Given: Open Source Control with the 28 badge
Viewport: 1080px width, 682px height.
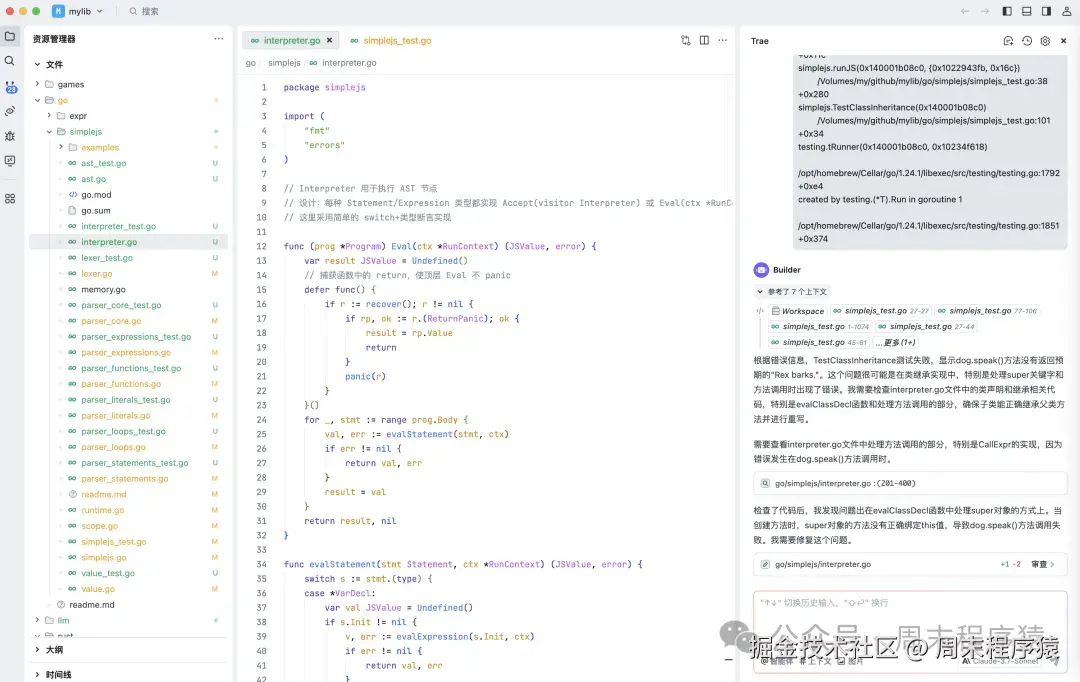Looking at the screenshot, I should (10, 87).
